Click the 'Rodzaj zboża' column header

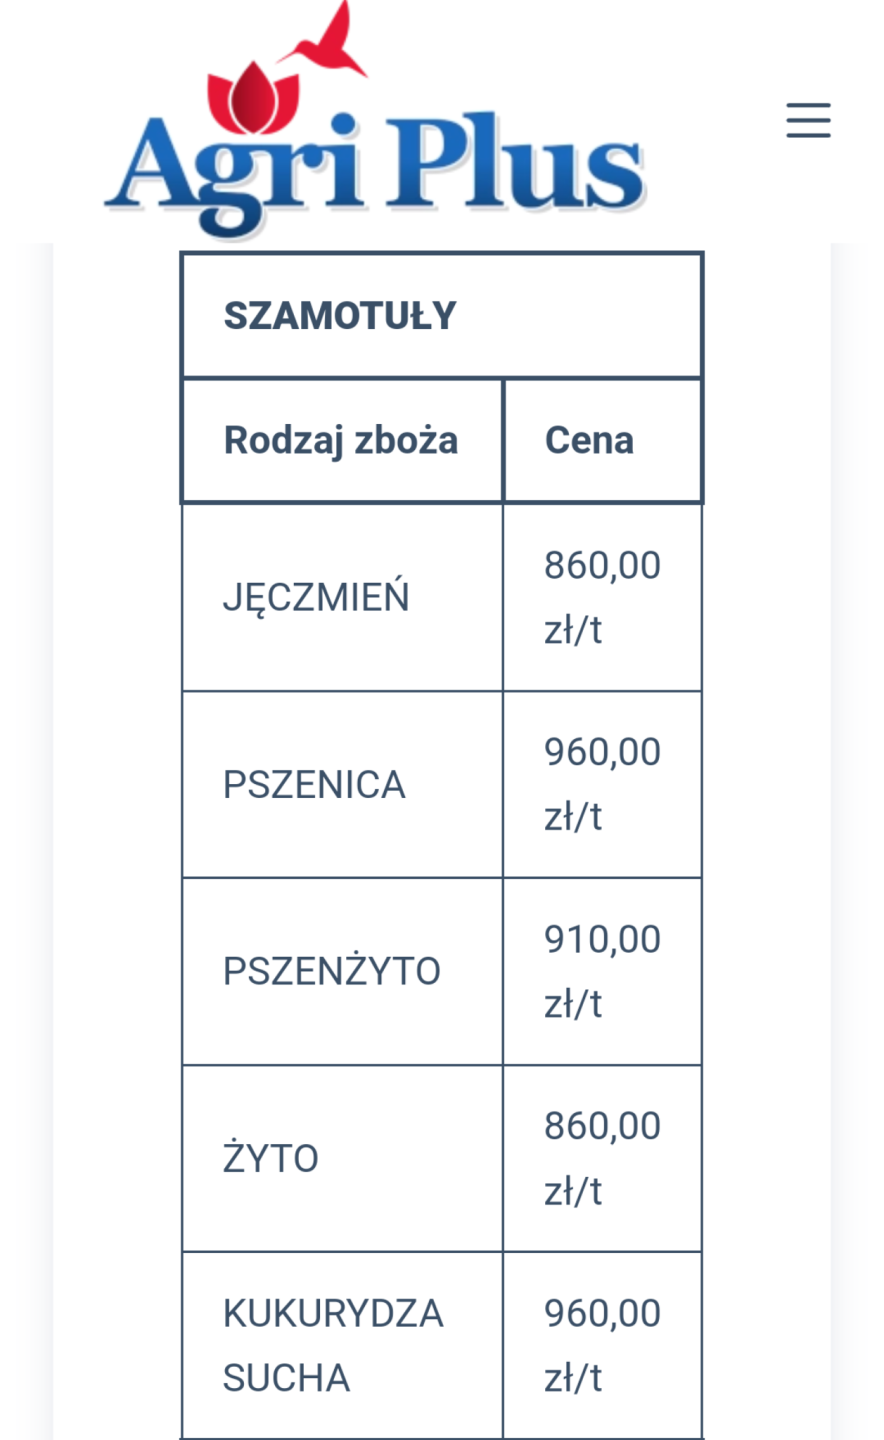[x=341, y=440]
